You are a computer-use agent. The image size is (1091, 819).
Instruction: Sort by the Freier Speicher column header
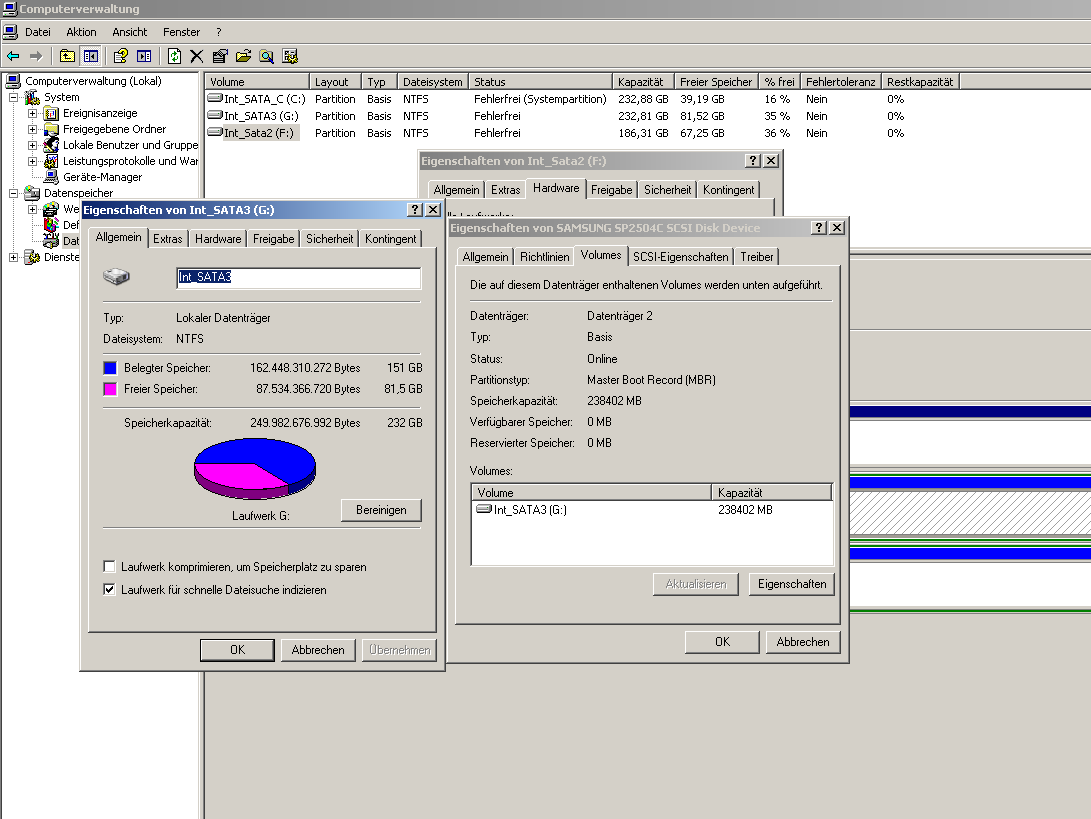click(x=716, y=81)
